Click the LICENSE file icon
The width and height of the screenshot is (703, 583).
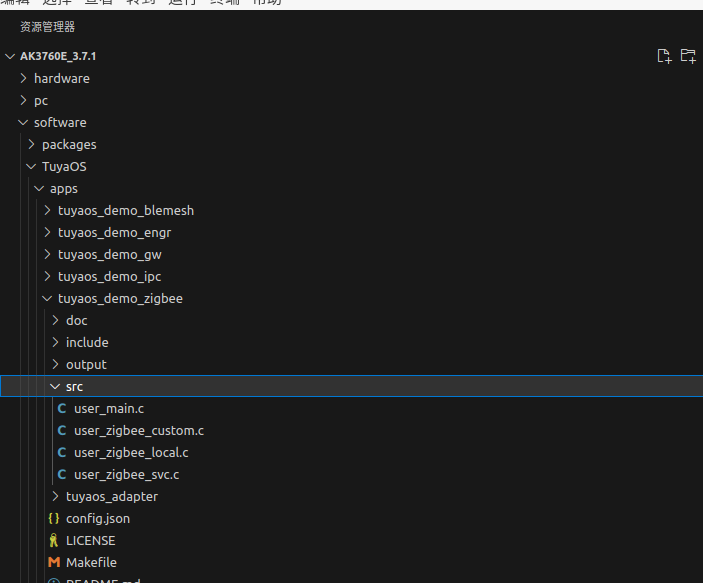point(54,540)
